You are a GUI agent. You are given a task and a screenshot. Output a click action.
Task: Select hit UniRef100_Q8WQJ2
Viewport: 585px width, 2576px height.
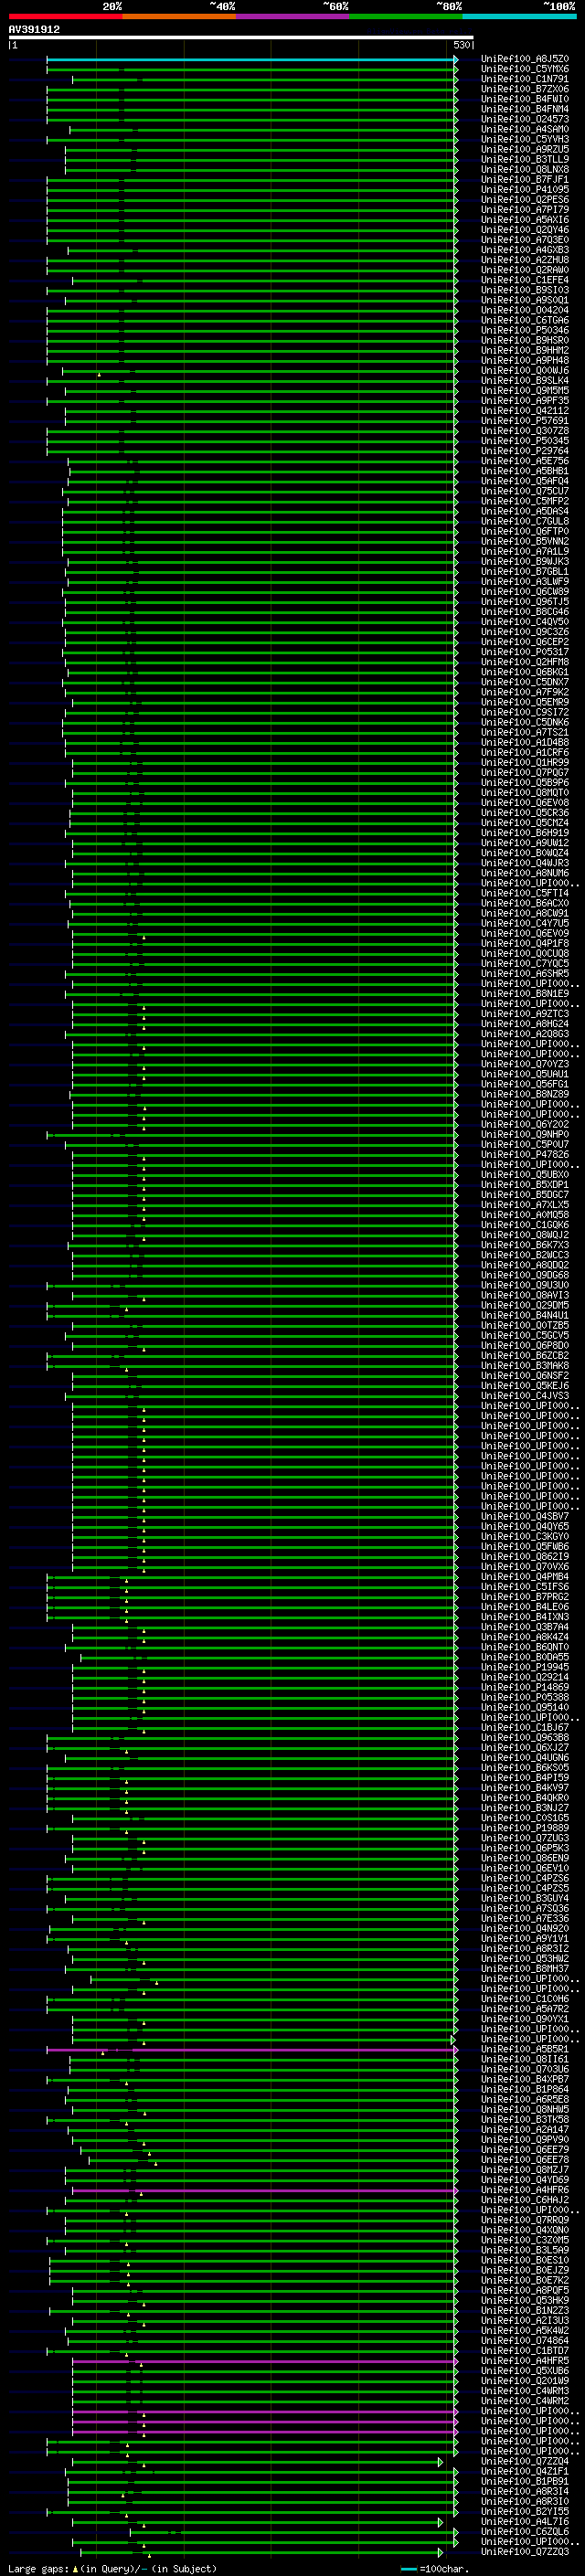(x=525, y=1235)
